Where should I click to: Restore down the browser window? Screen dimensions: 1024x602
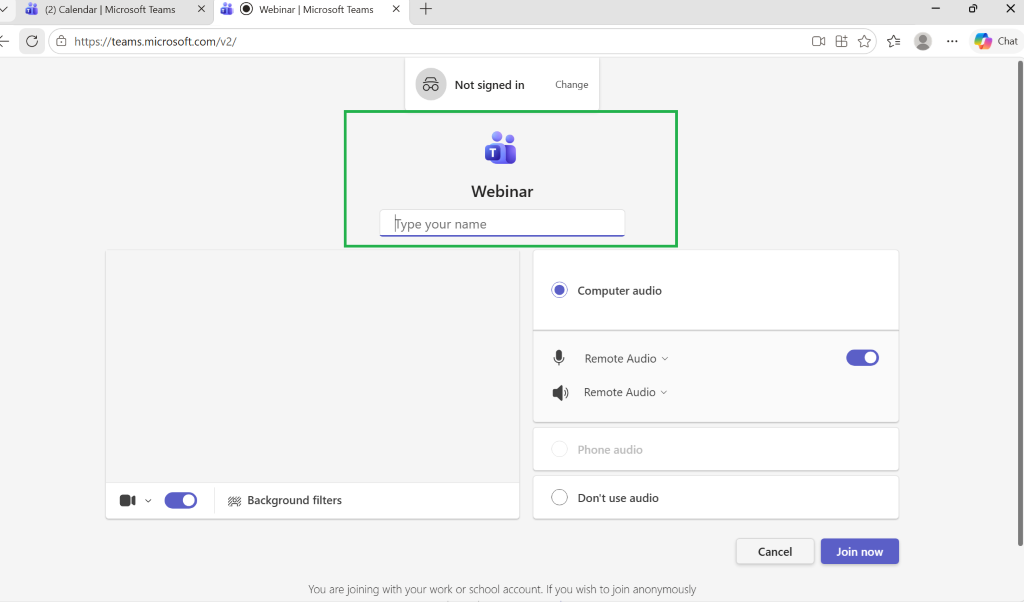(973, 9)
